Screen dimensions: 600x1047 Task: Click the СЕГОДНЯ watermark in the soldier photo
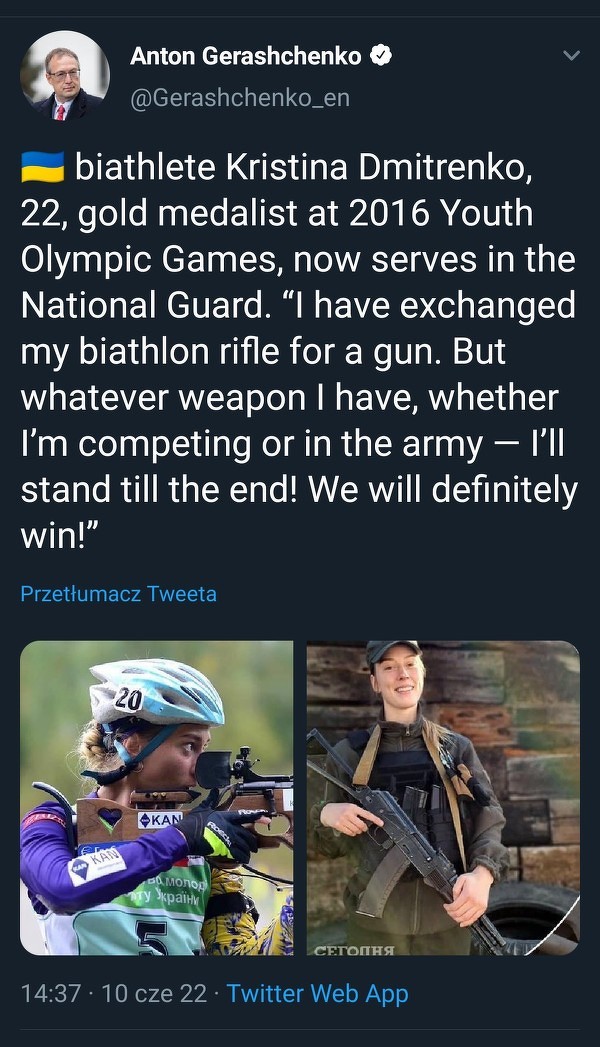click(354, 946)
